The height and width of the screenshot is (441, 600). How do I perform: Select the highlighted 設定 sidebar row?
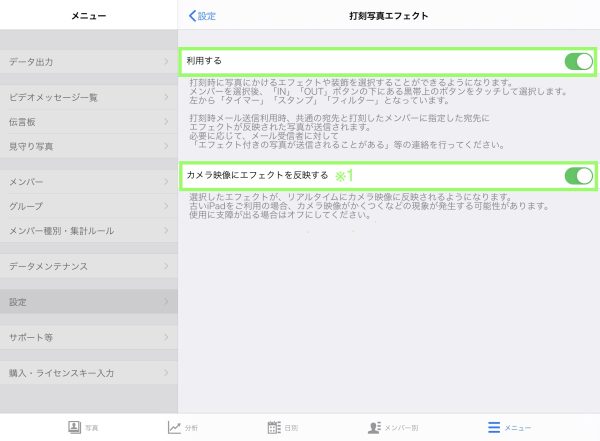click(88, 301)
